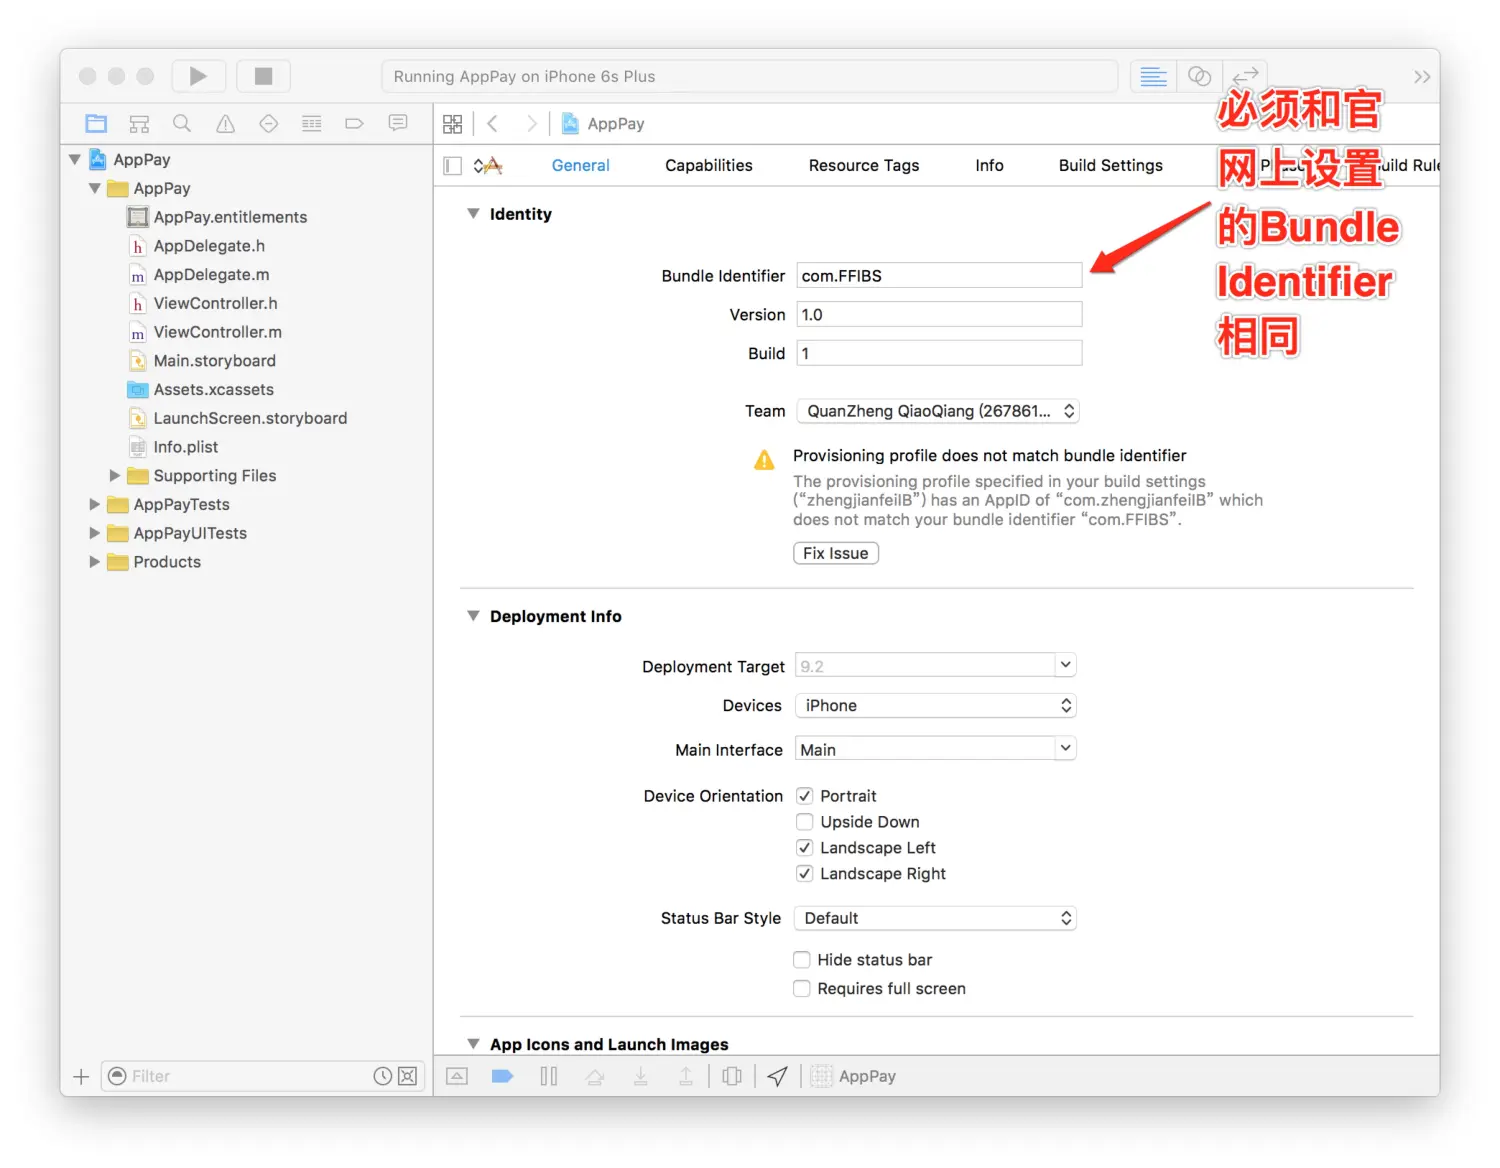Hide the debug area

[457, 1076]
